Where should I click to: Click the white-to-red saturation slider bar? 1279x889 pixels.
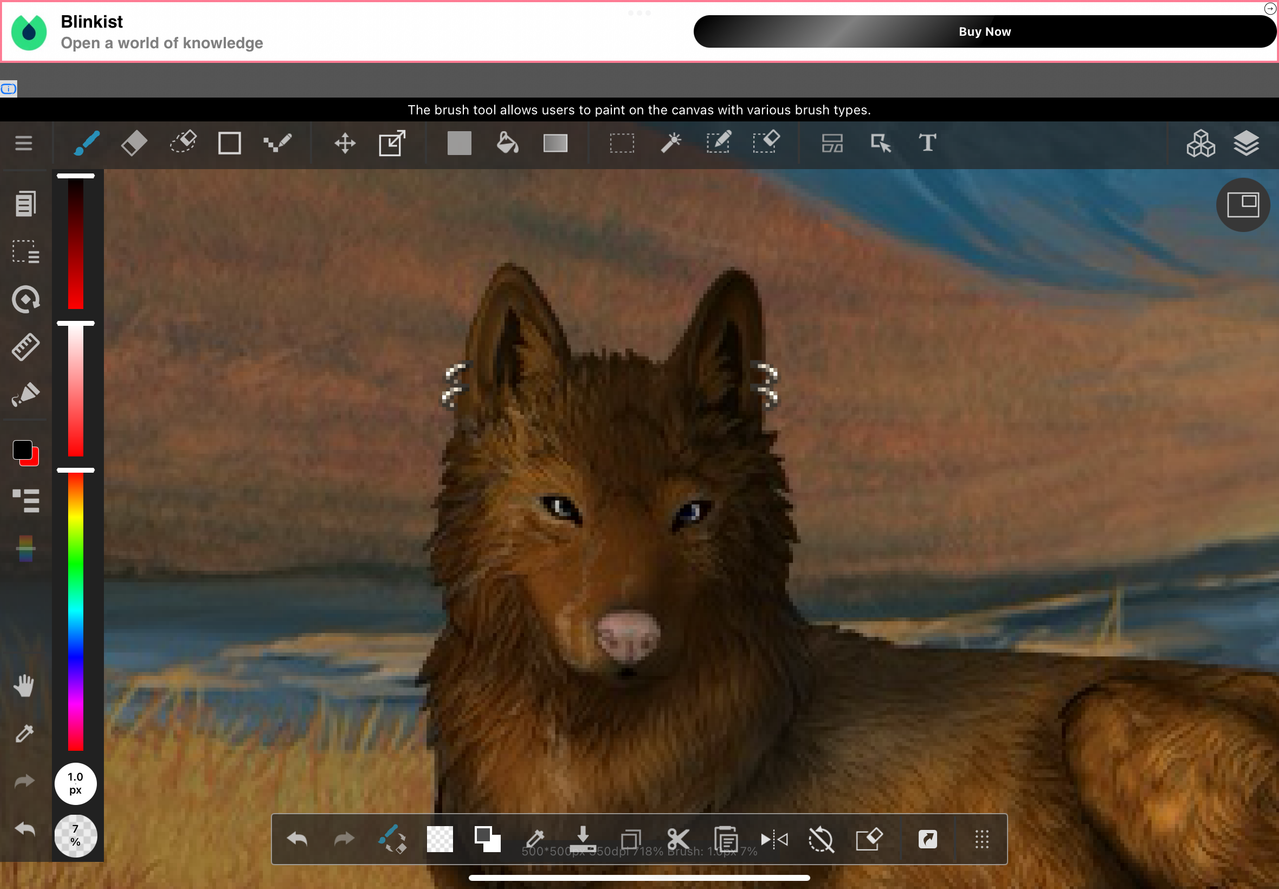[75, 392]
